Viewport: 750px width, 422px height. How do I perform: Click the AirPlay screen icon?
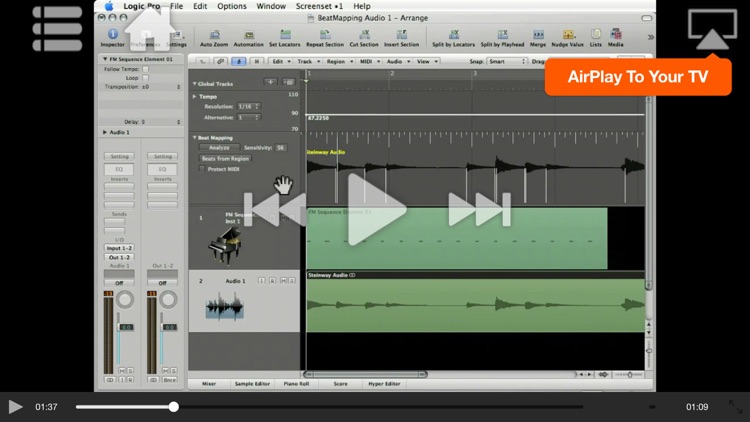click(x=712, y=30)
